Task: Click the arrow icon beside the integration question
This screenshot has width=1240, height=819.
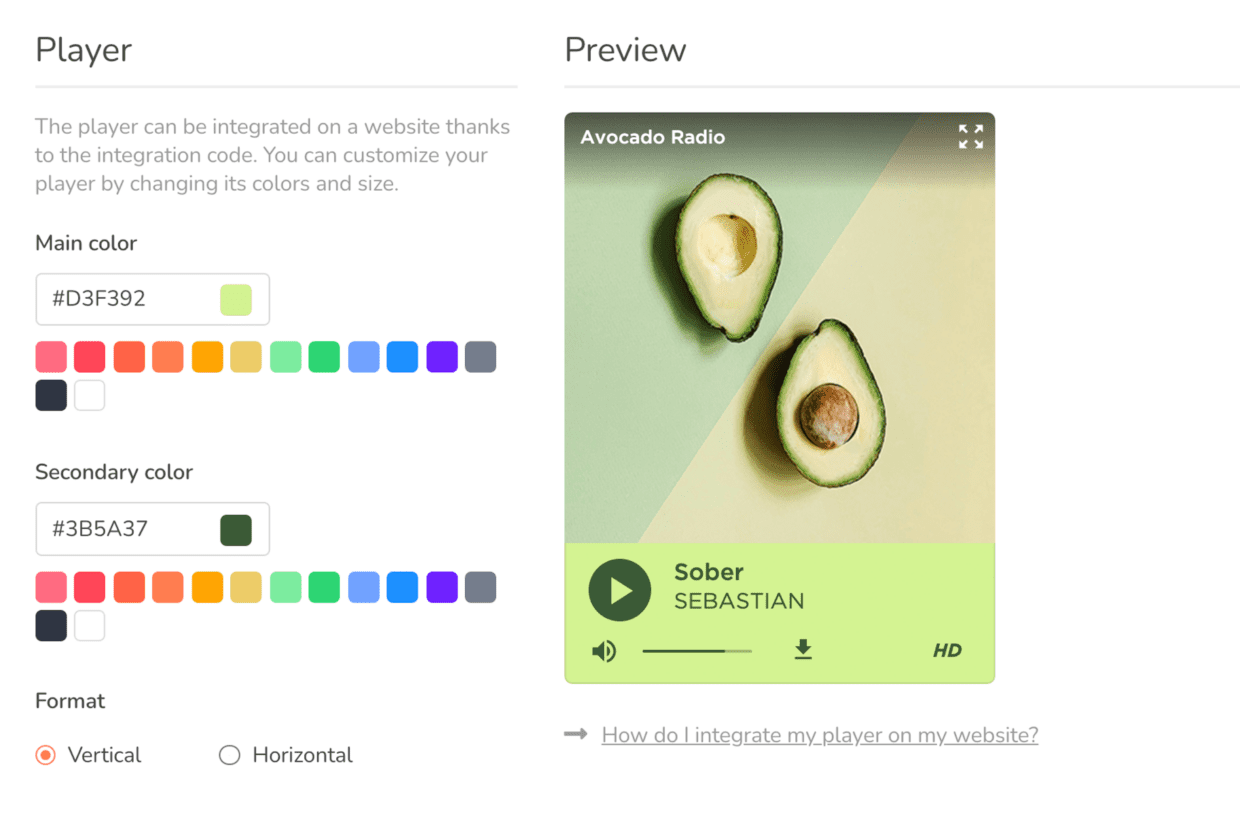Action: [x=576, y=734]
